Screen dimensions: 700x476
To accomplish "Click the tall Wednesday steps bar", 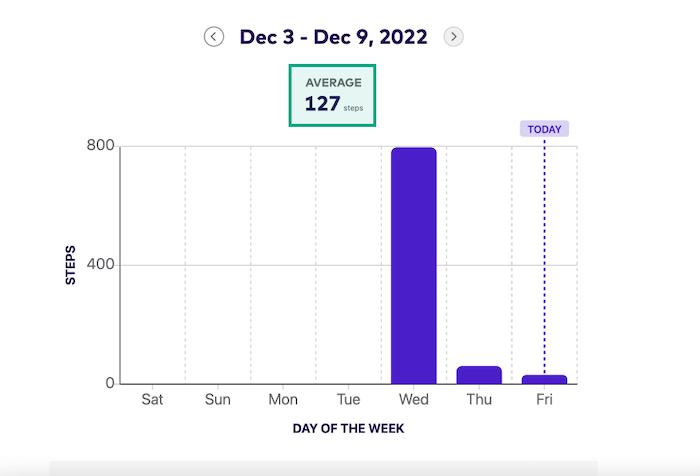I will 413,265.
